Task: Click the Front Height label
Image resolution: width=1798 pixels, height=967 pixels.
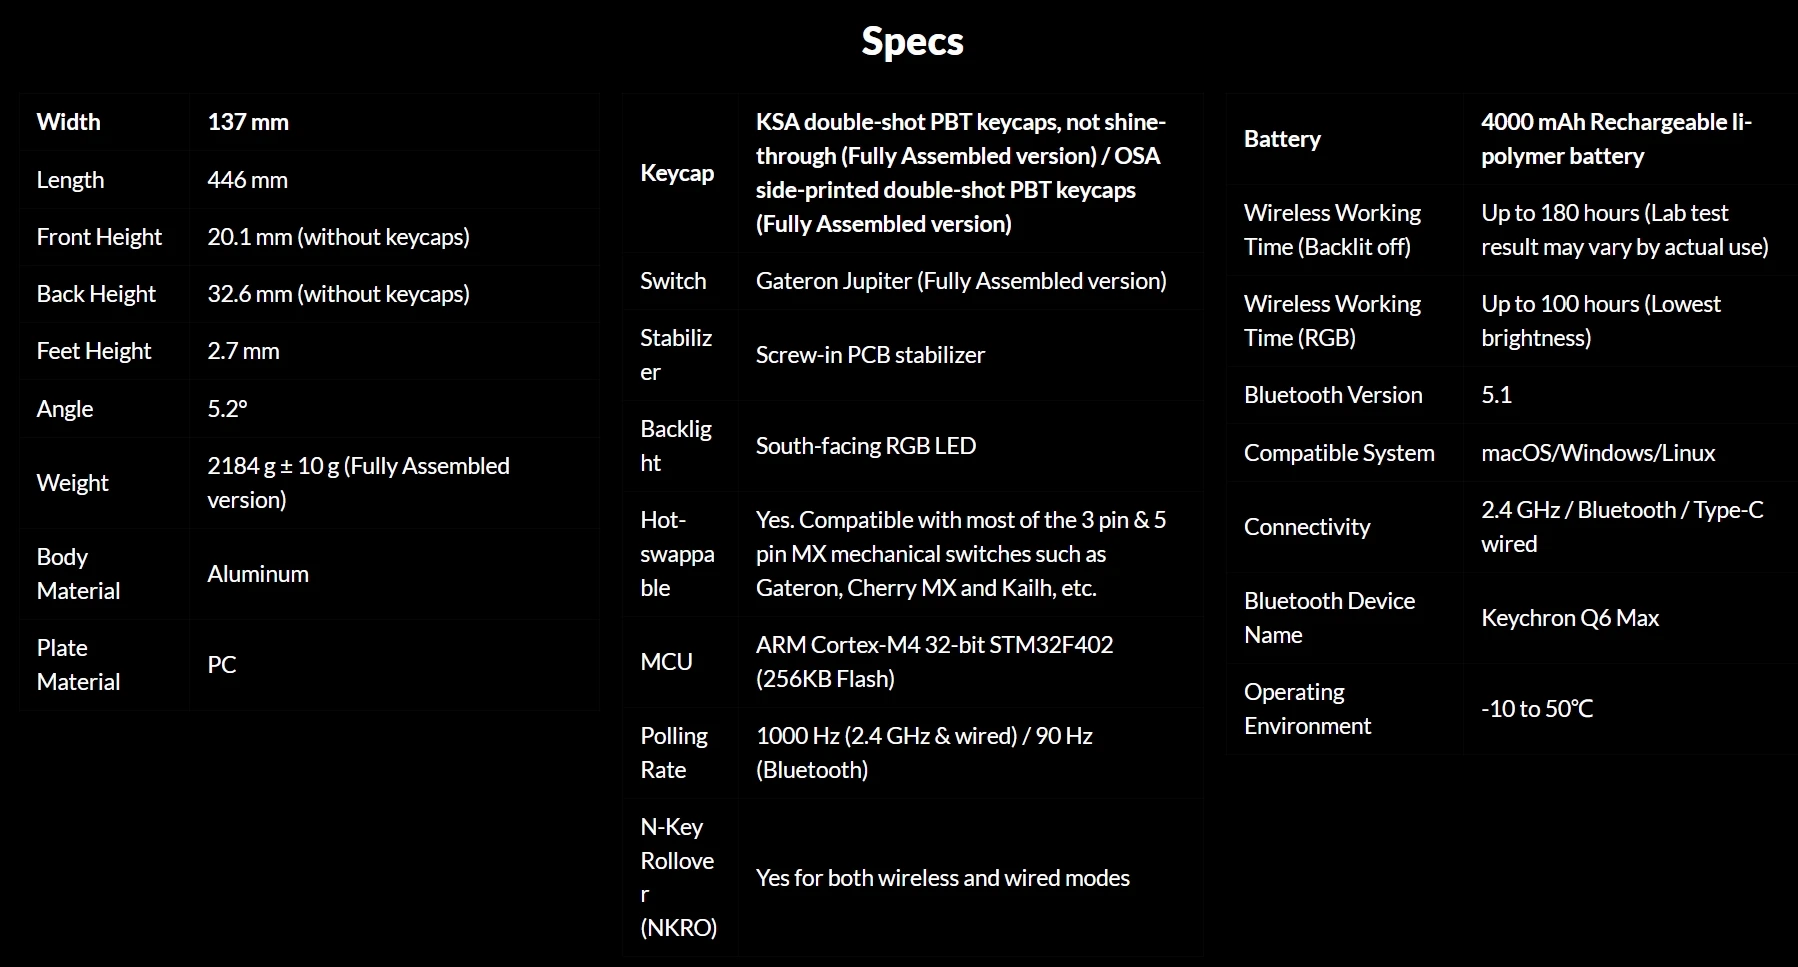Action: 99,237
